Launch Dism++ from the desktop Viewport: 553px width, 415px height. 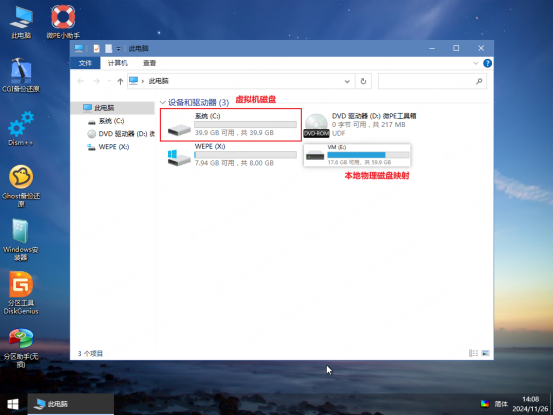click(x=21, y=129)
